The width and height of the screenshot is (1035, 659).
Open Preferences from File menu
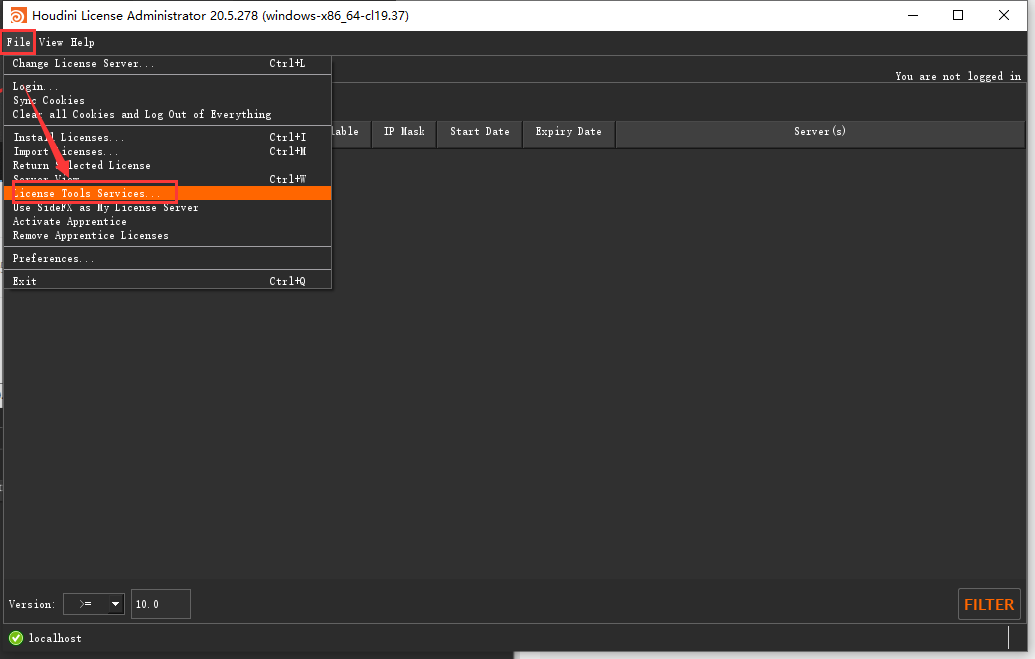168,258
